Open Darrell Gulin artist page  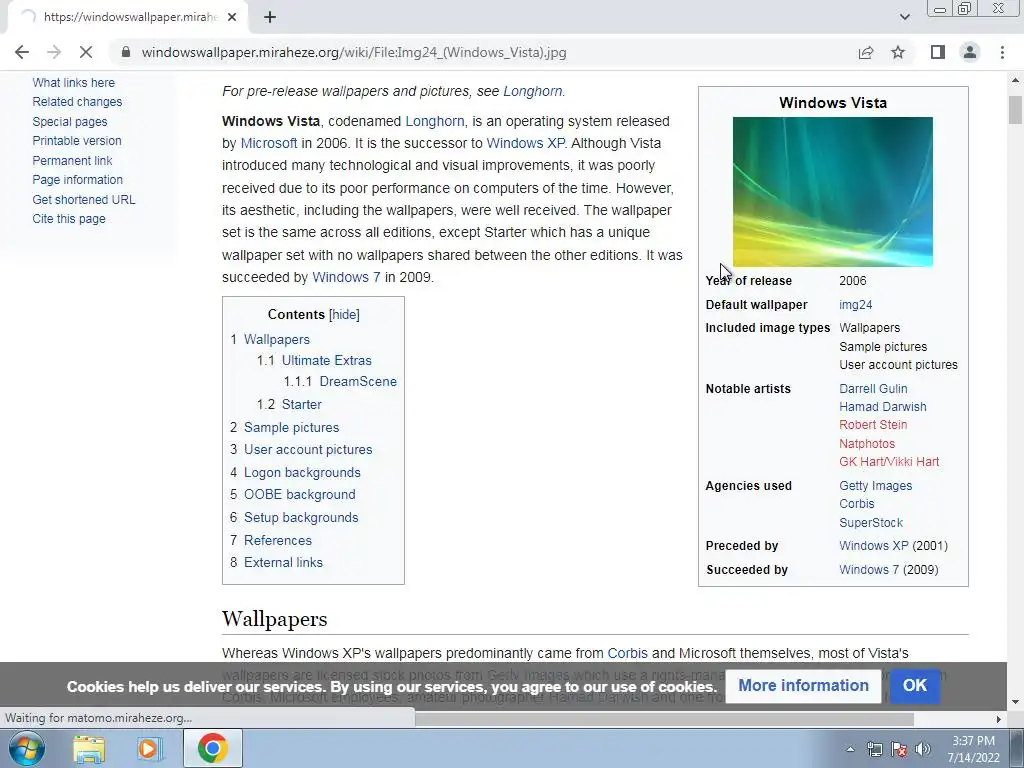[x=873, y=389]
